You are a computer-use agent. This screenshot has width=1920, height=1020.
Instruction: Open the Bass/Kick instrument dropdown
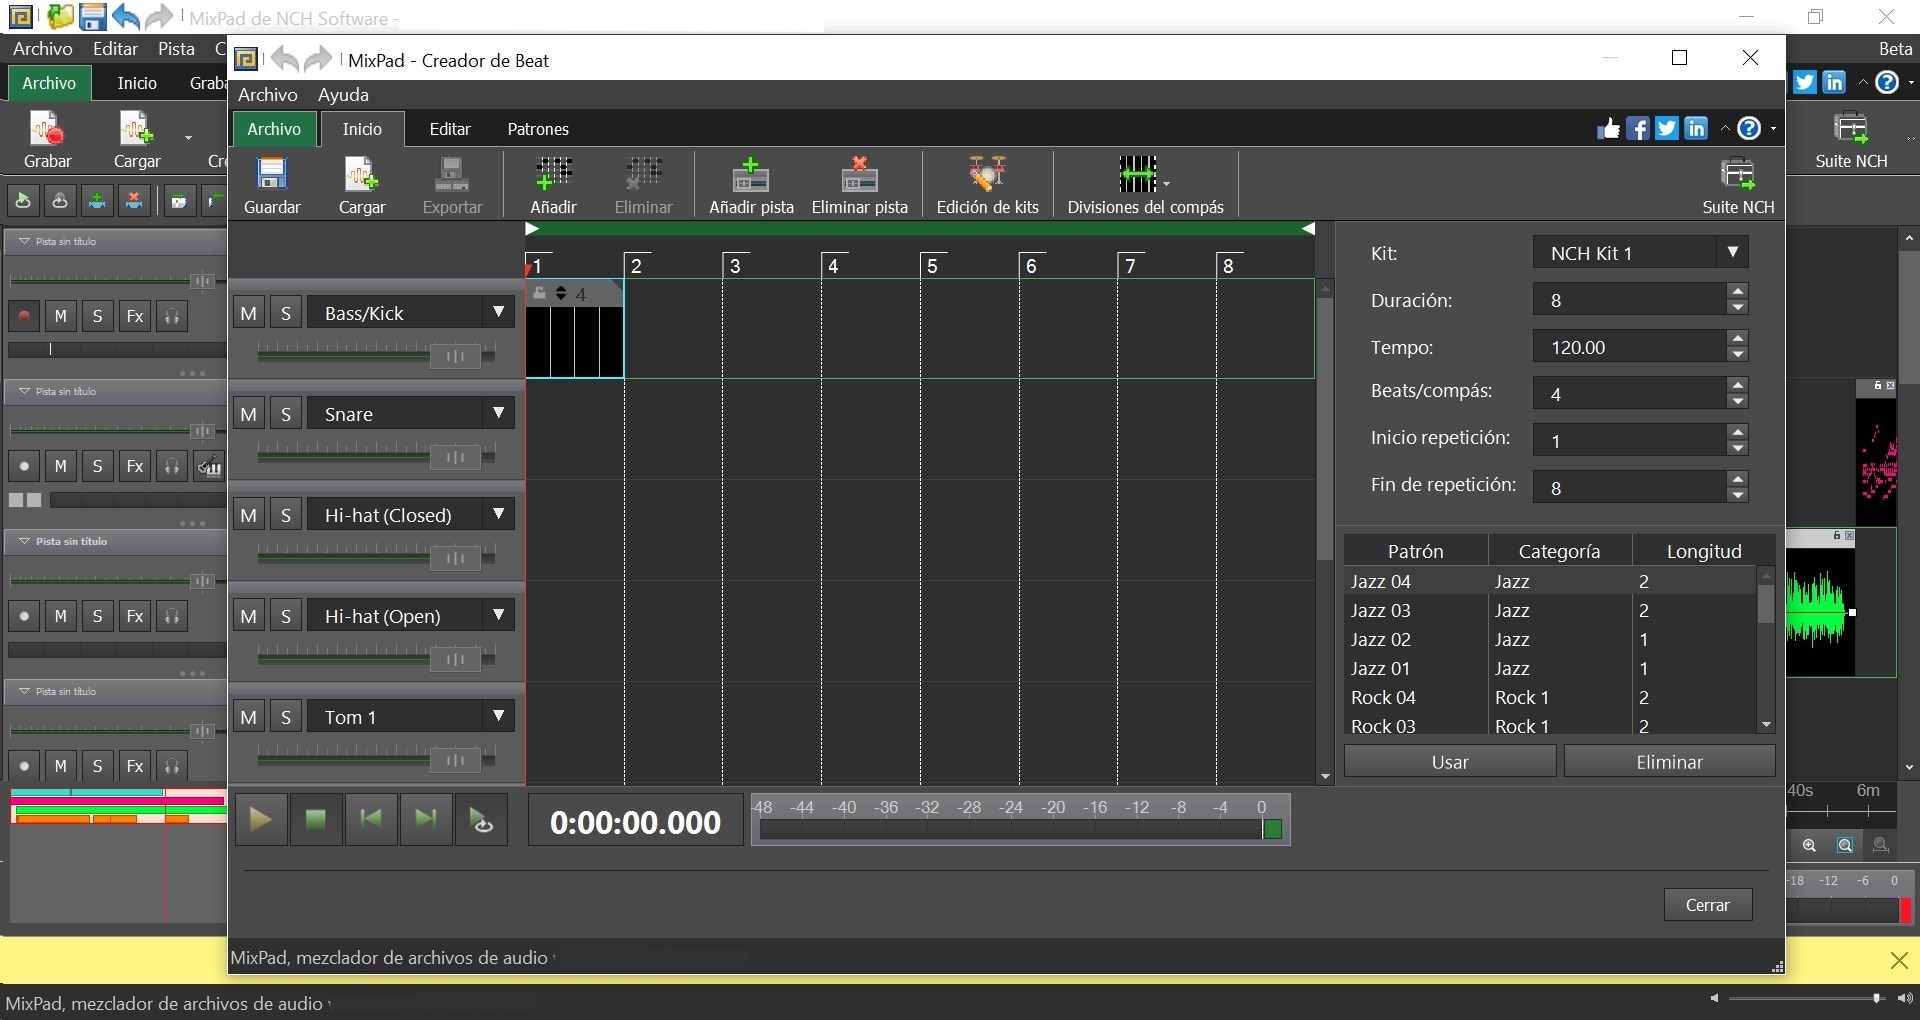499,311
